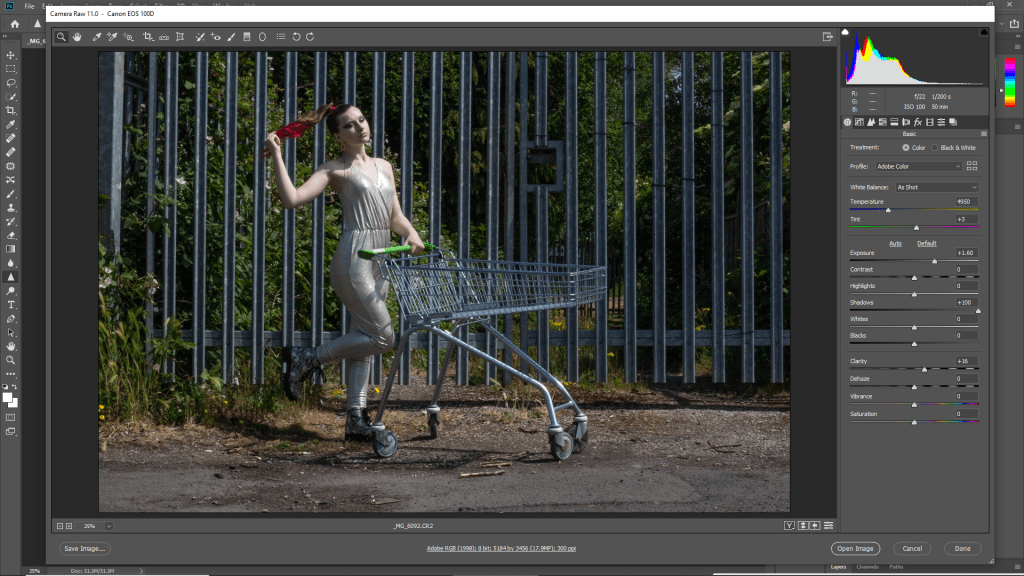
Task: Open the Effects (fx) panel tab
Action: coord(917,122)
